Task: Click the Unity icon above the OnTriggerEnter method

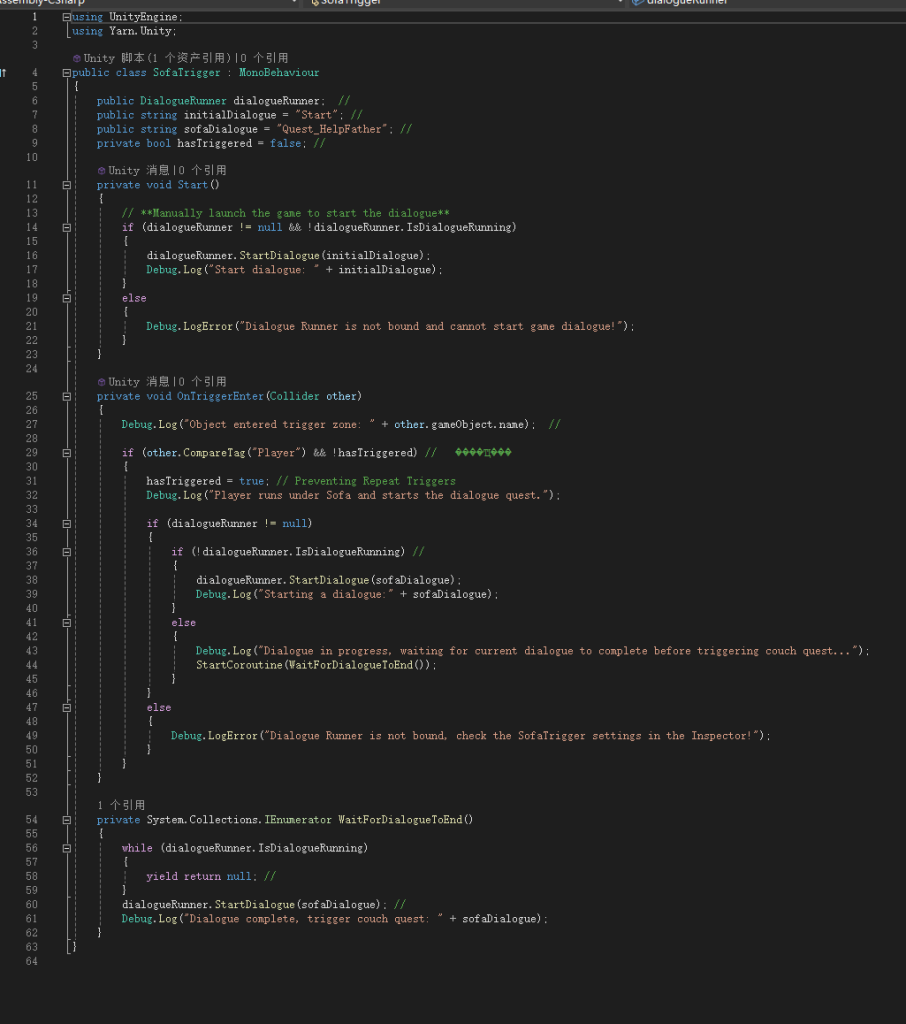Action: [101, 382]
